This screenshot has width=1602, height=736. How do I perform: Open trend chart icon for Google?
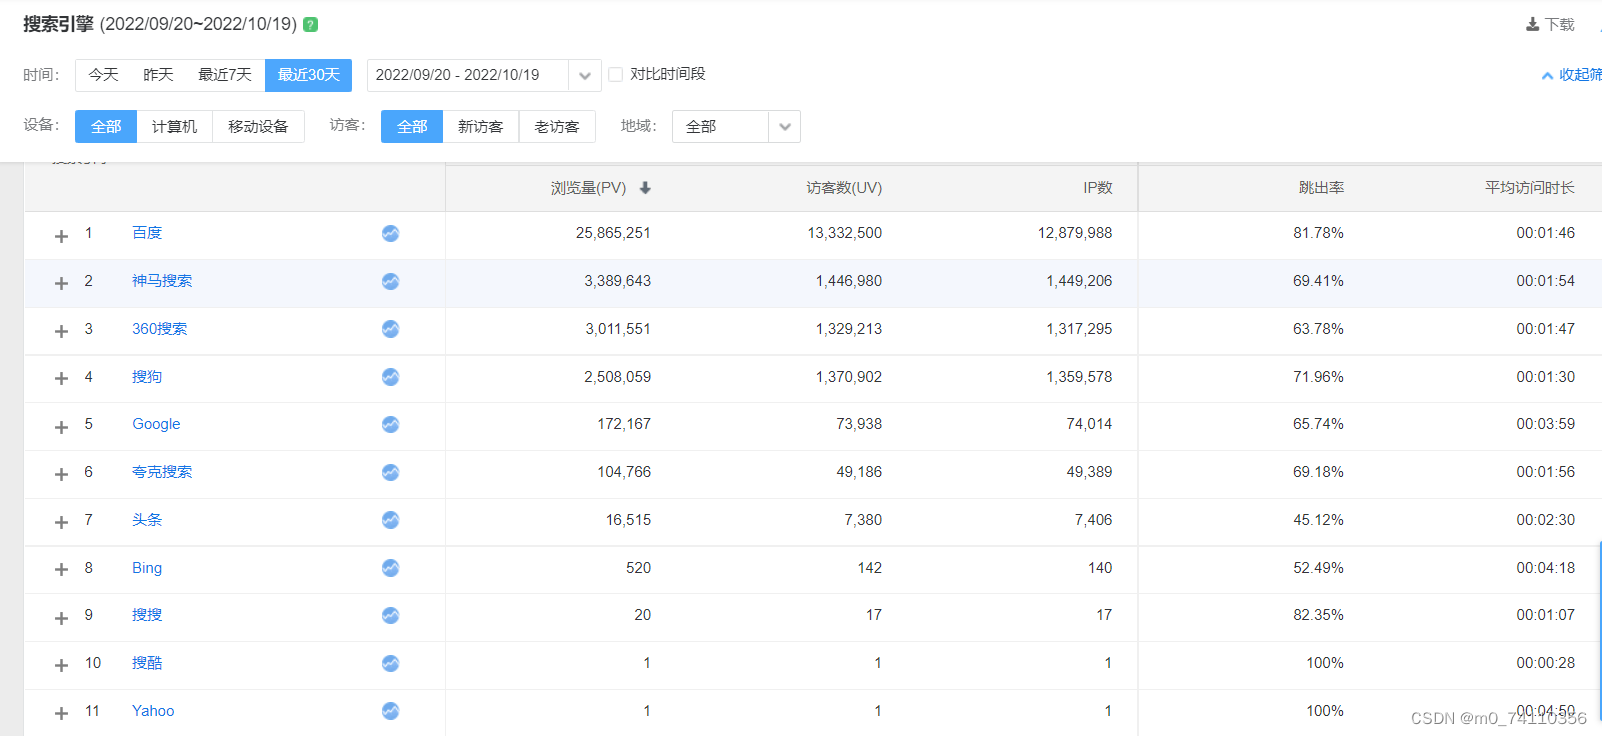pyautogui.click(x=390, y=424)
